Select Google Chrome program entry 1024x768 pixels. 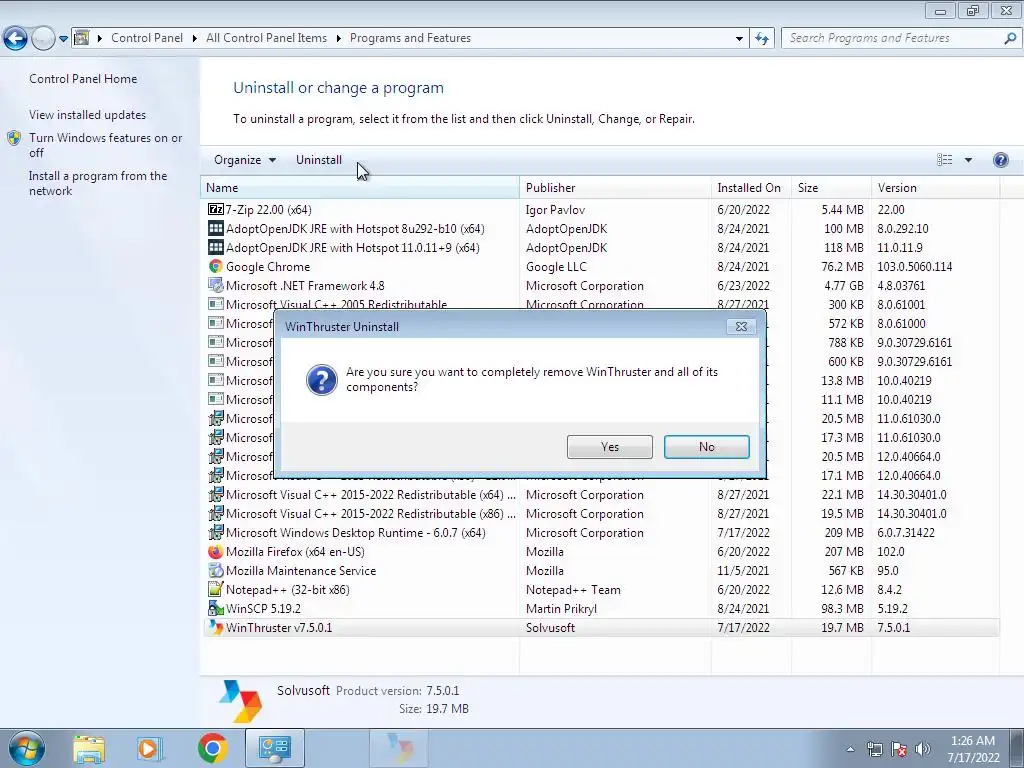601,266
